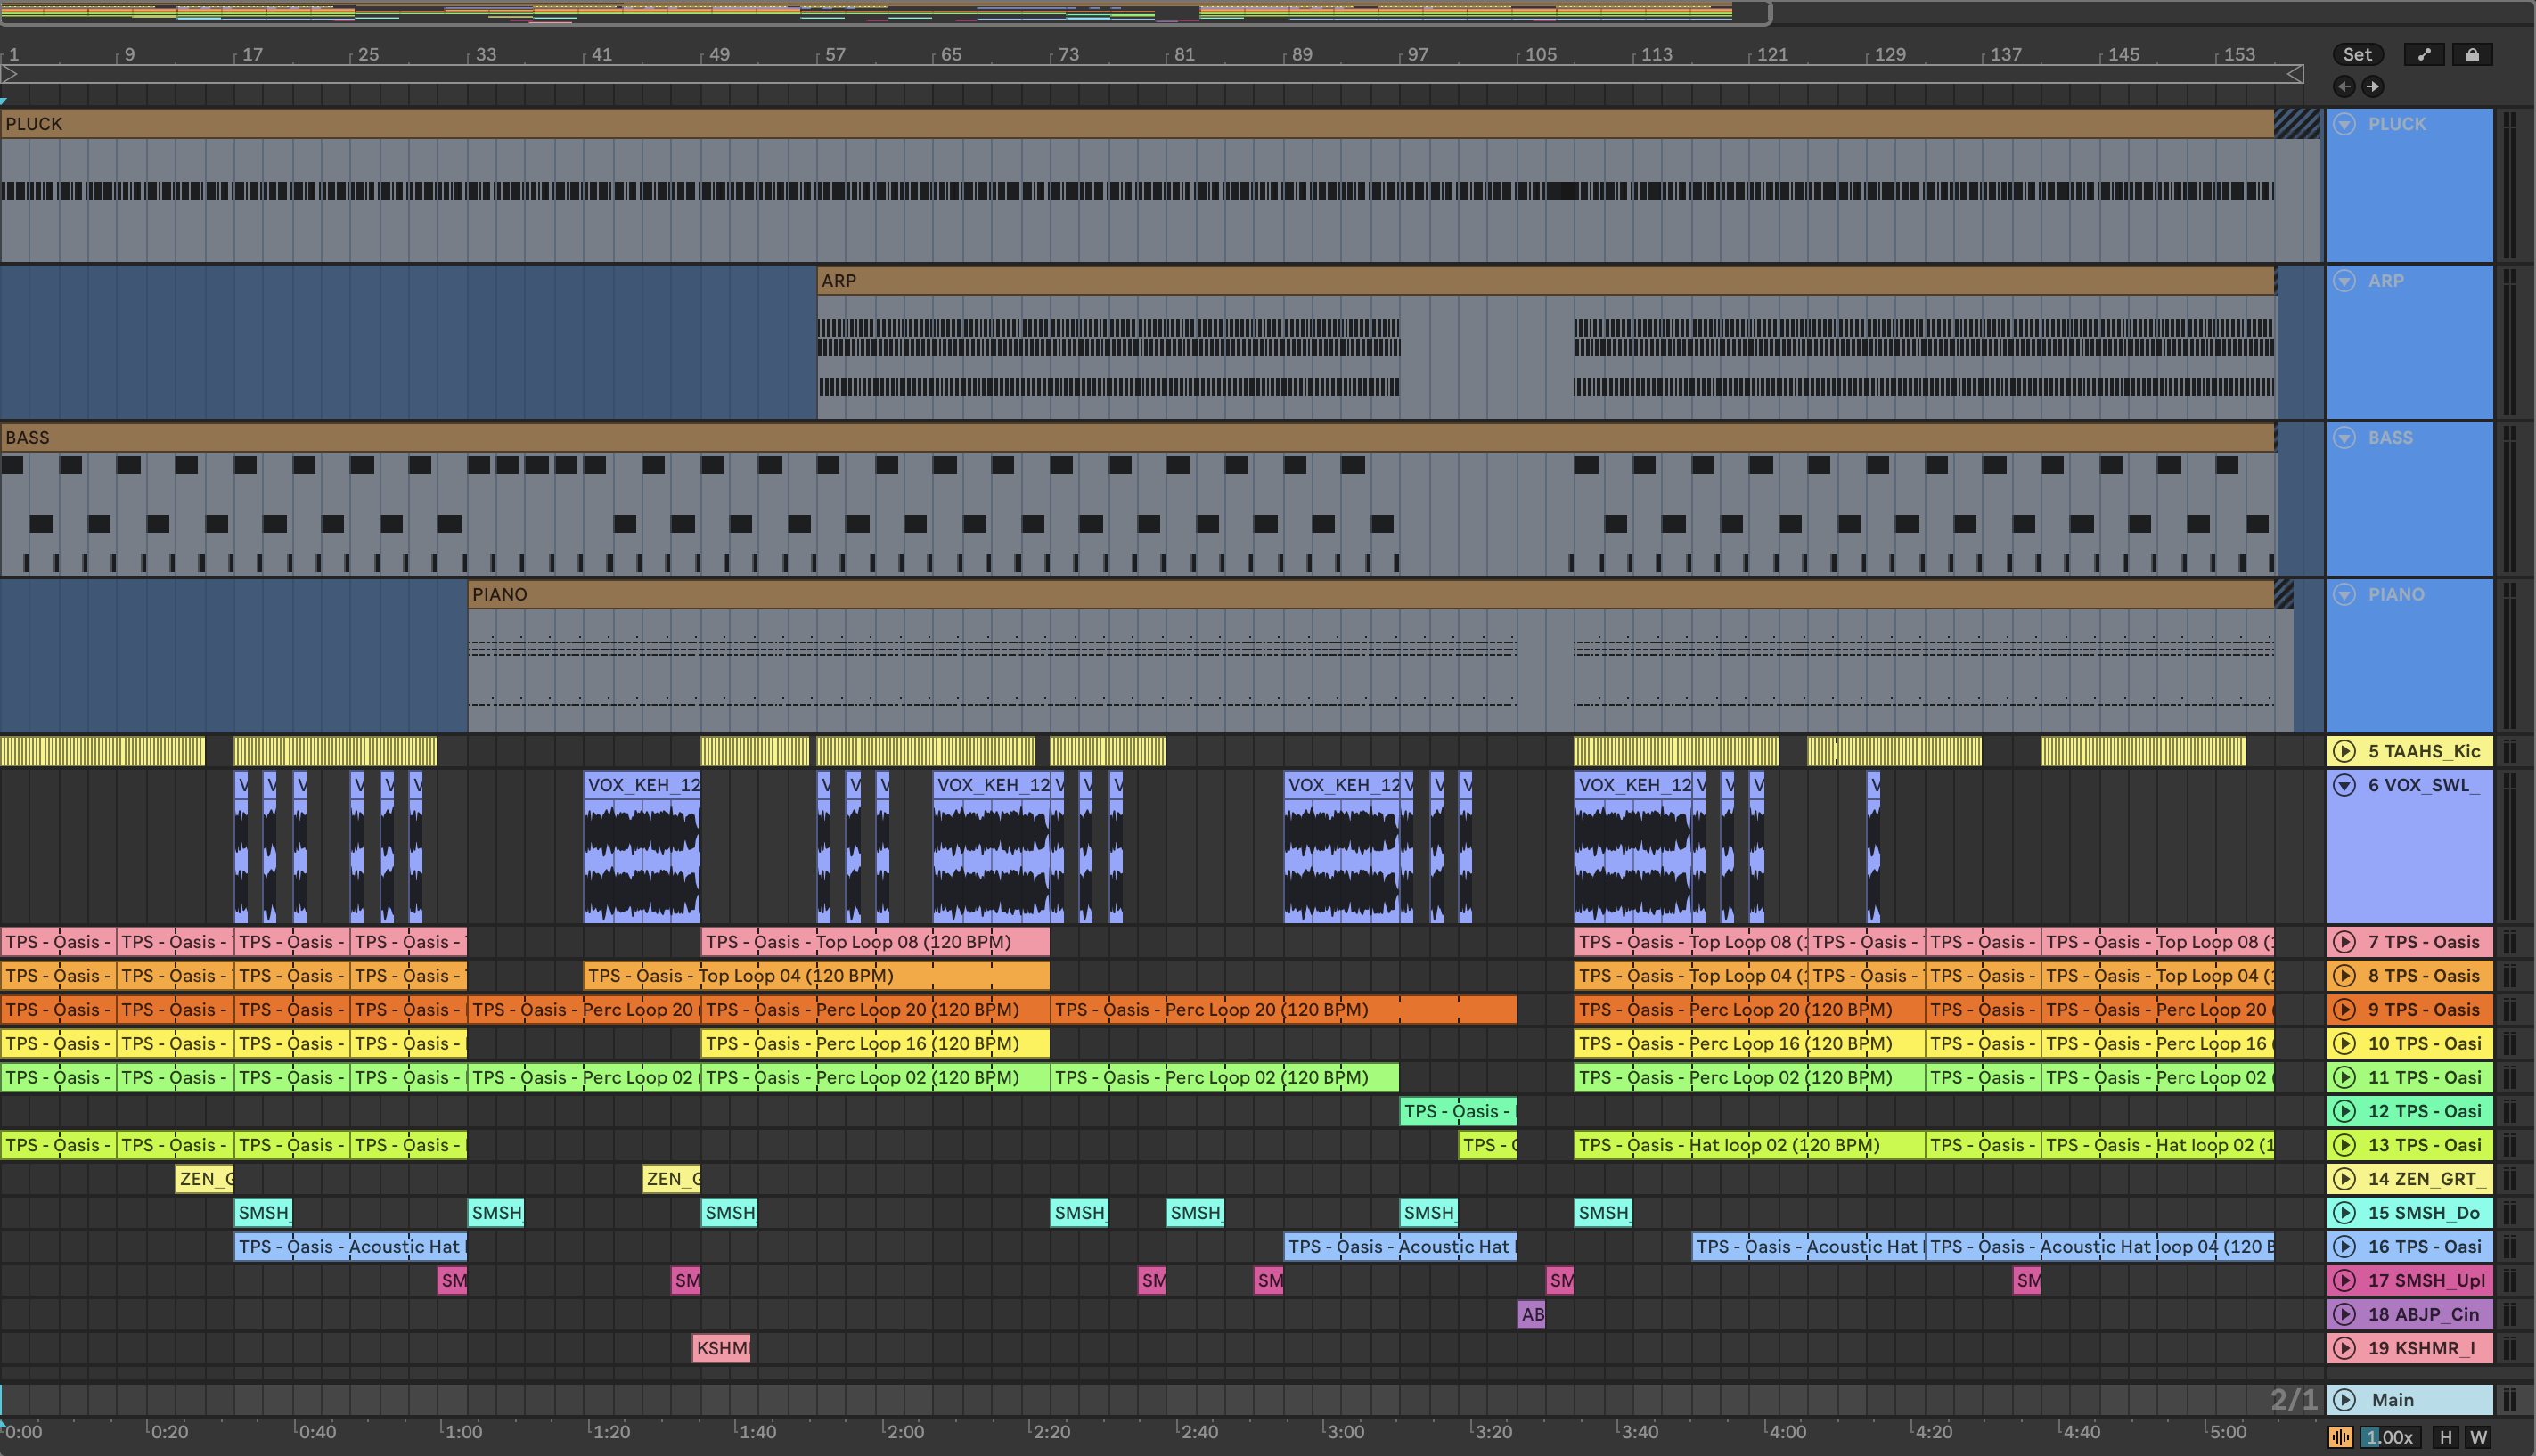Viewport: 2536px width, 1456px height.
Task: Toggle automation mode line icon
Action: (2424, 55)
